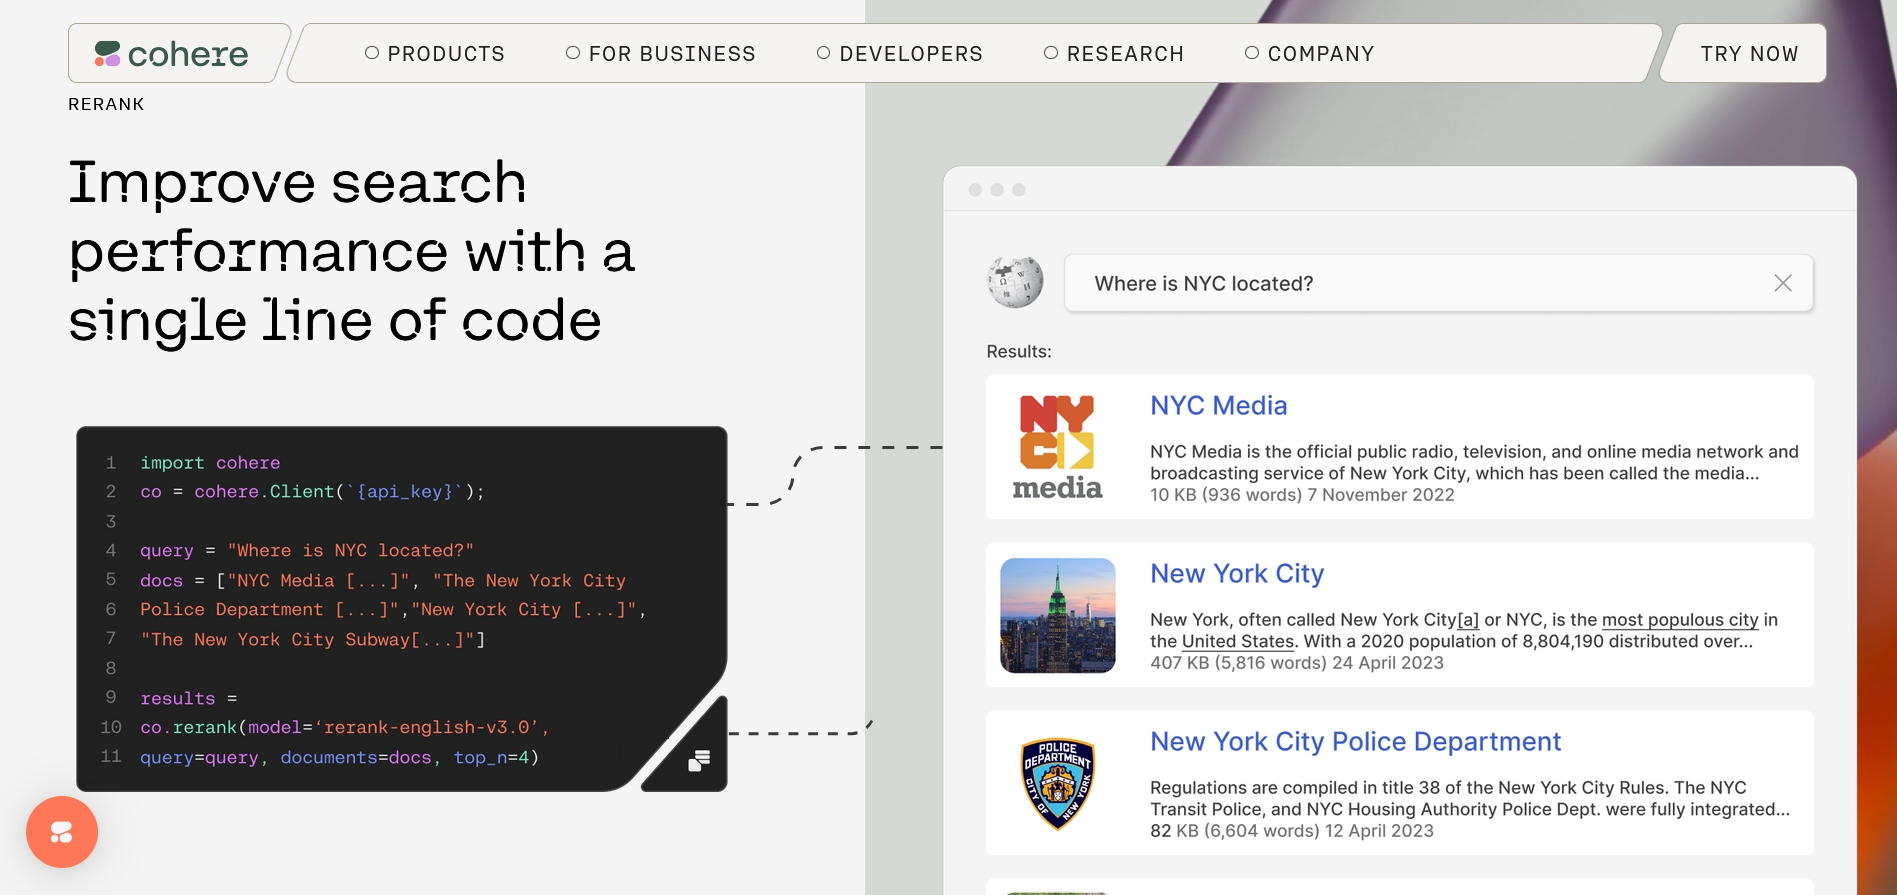Open the New York City result title
Image resolution: width=1897 pixels, height=895 pixels.
pos(1237,573)
